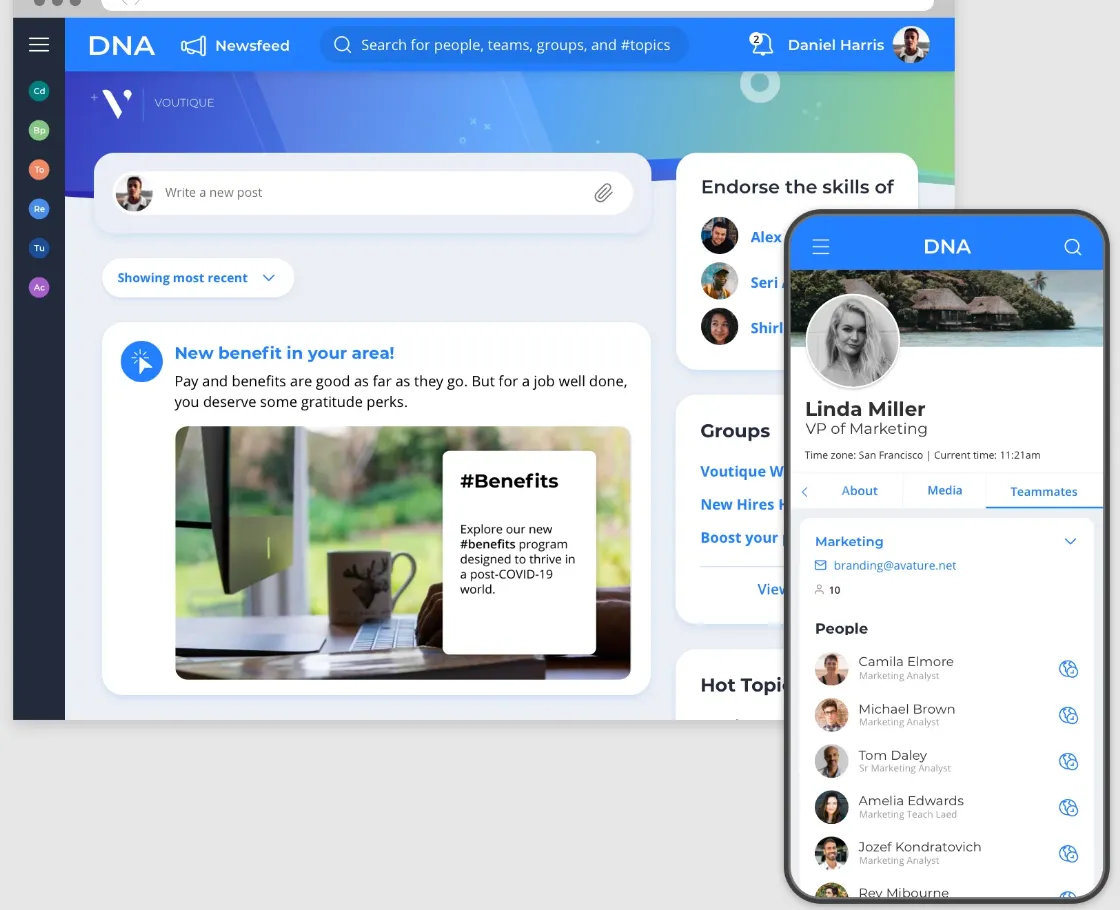Open Shirl in endorse skills list
Viewport: 1120px width, 910px height.
coord(766,328)
